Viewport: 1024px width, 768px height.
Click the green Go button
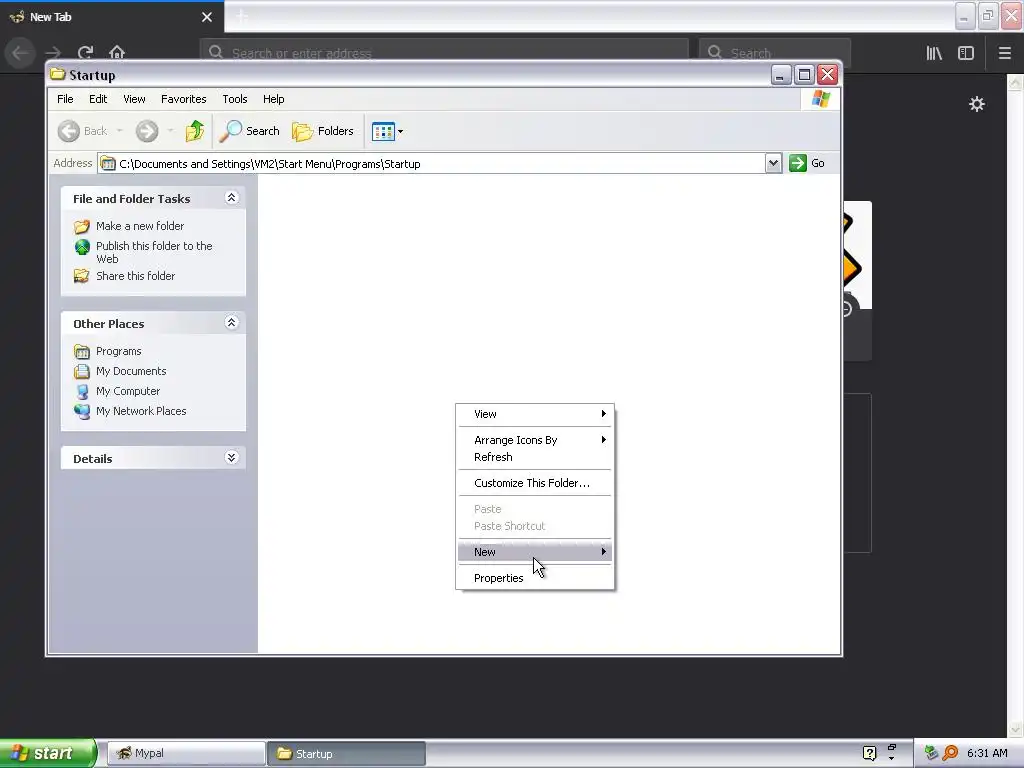tap(807, 163)
